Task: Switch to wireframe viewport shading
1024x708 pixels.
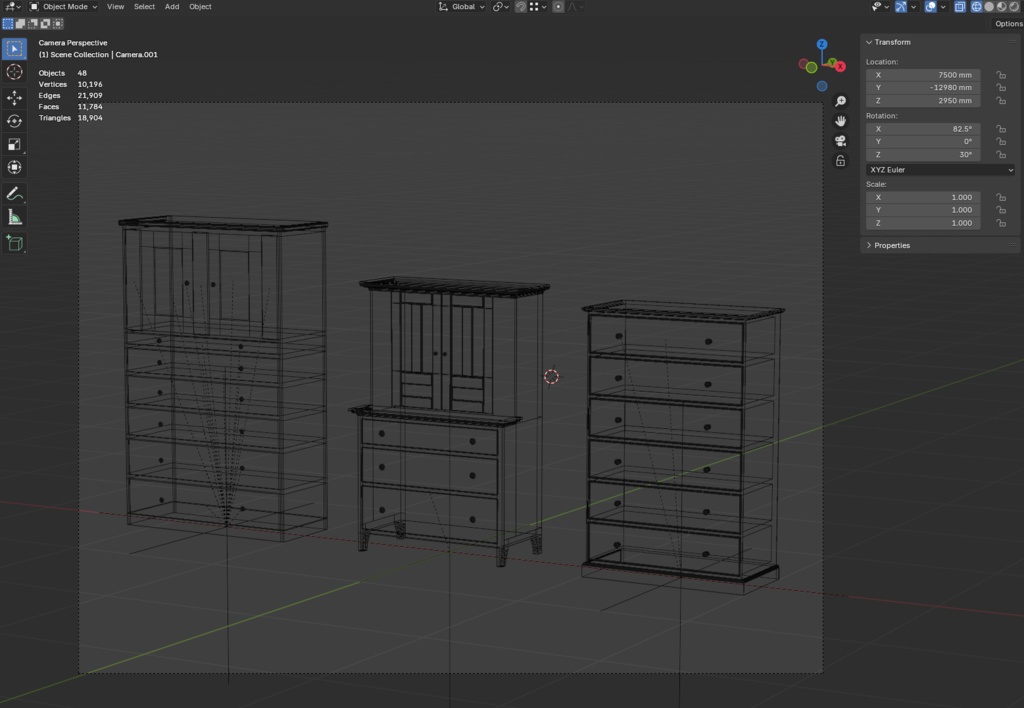Action: 976,7
